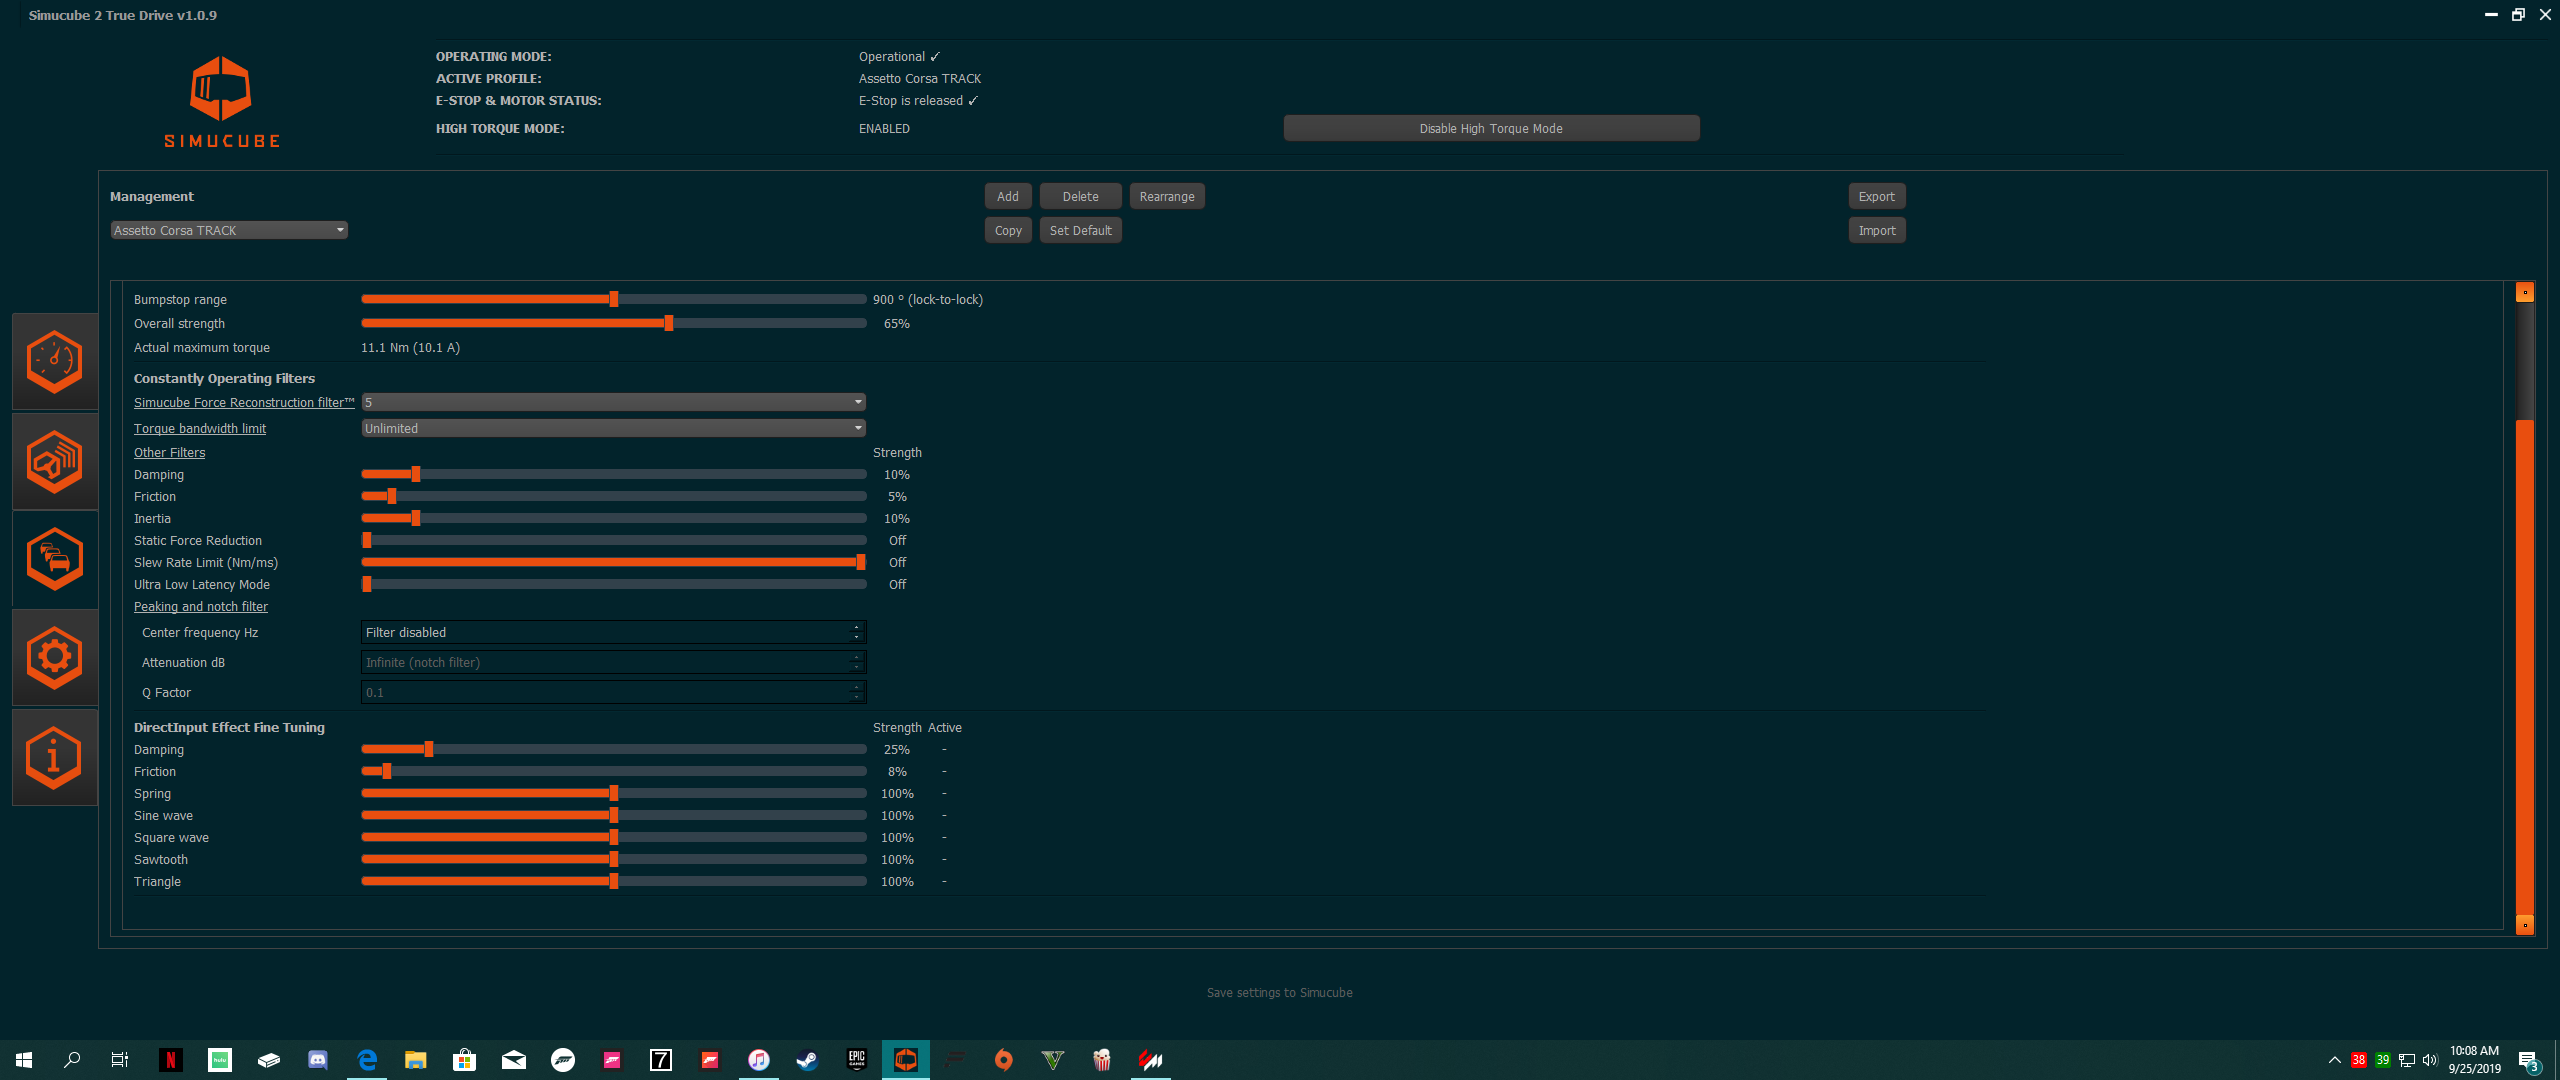This screenshot has height=1080, width=2560.
Task: Open Netflix from the taskbar
Action: 171,1060
